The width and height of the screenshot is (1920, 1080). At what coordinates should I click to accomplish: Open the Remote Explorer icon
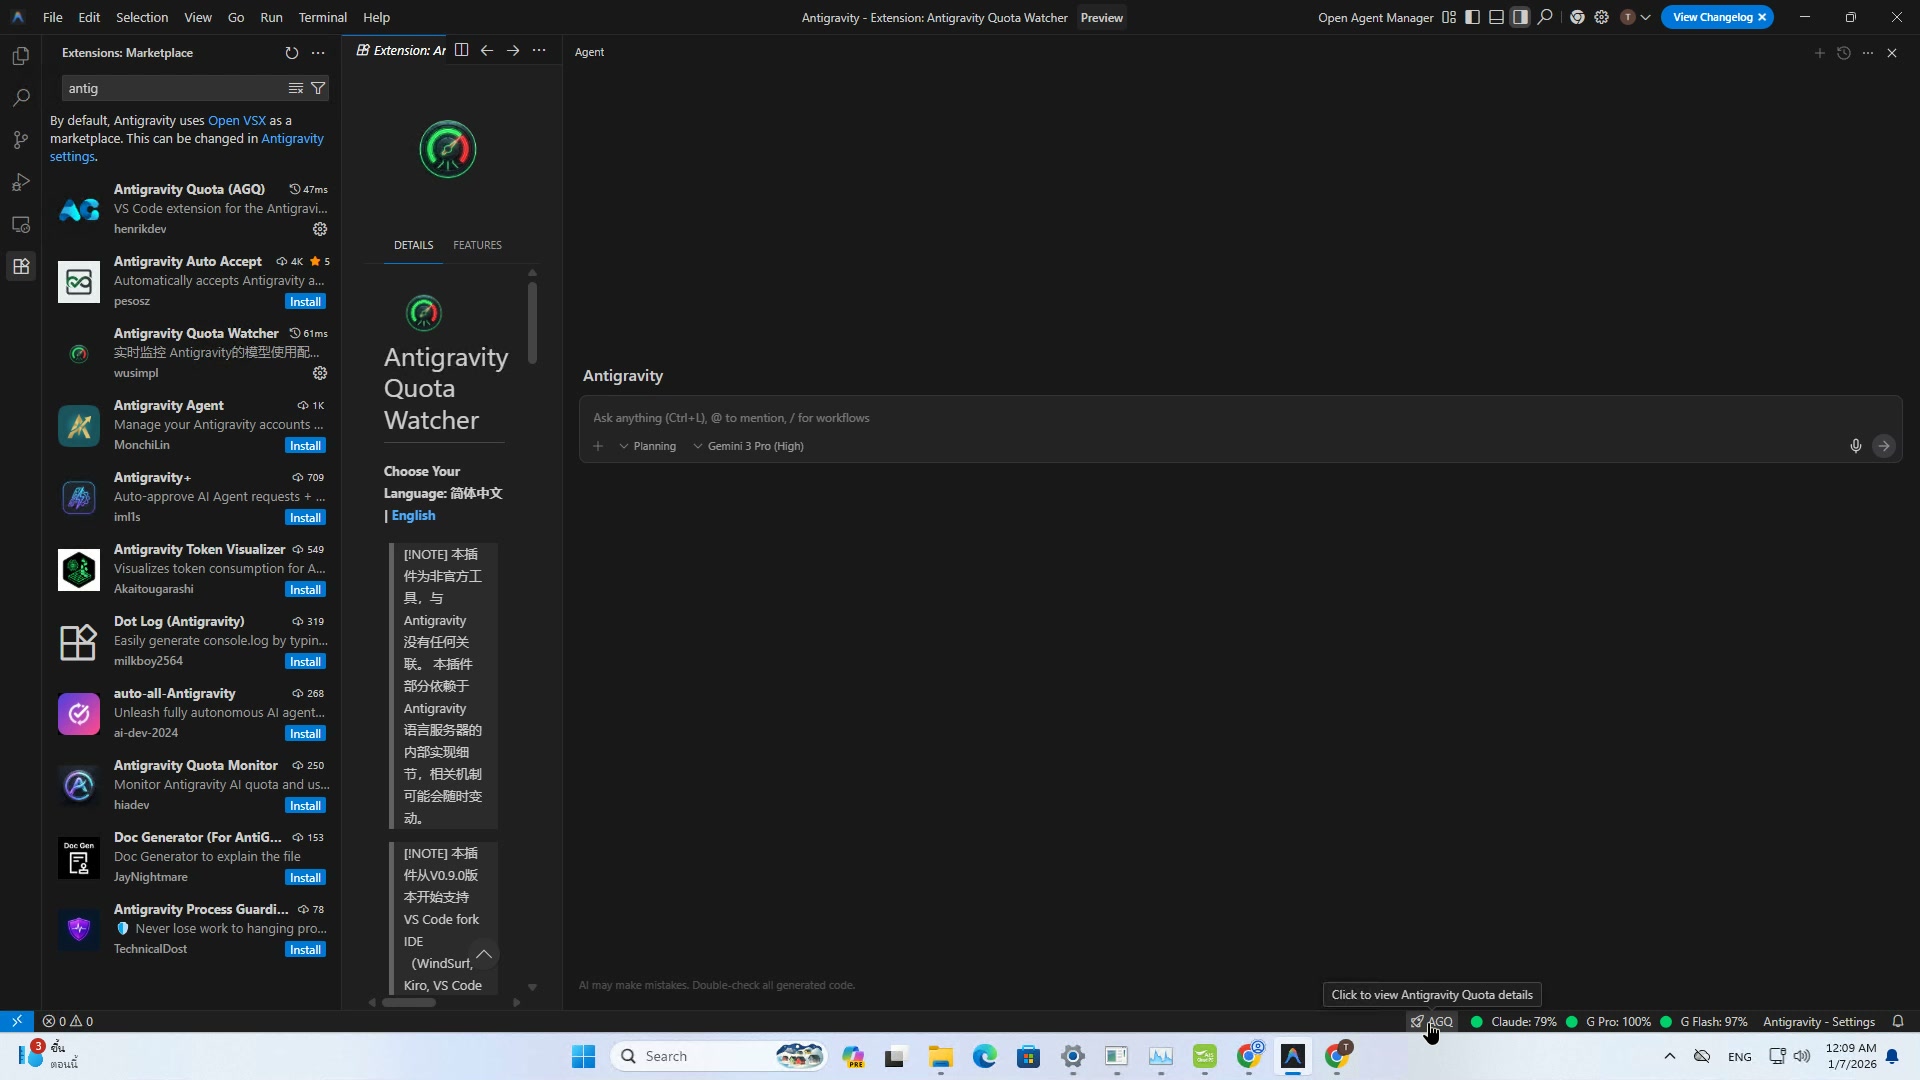(x=20, y=224)
